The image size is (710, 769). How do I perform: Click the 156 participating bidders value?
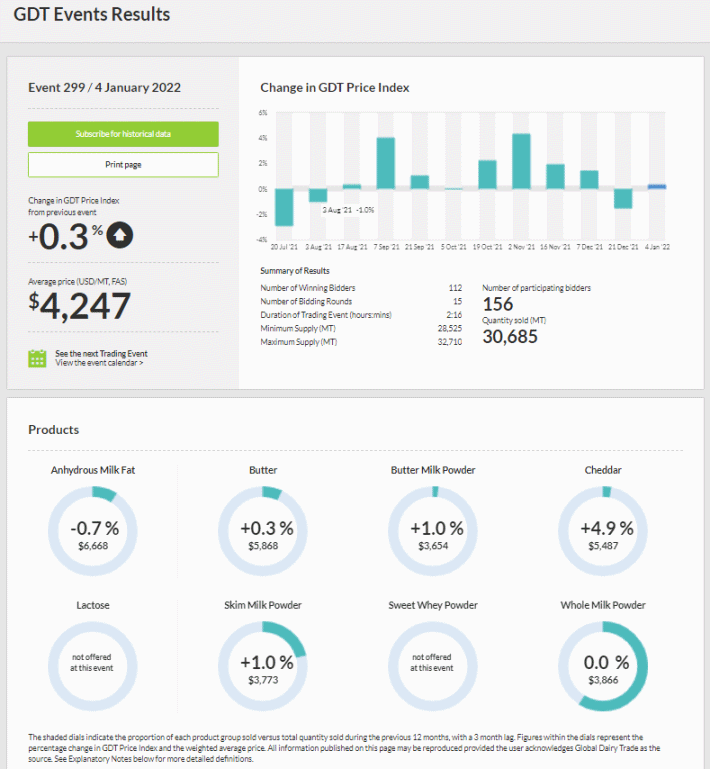[498, 304]
